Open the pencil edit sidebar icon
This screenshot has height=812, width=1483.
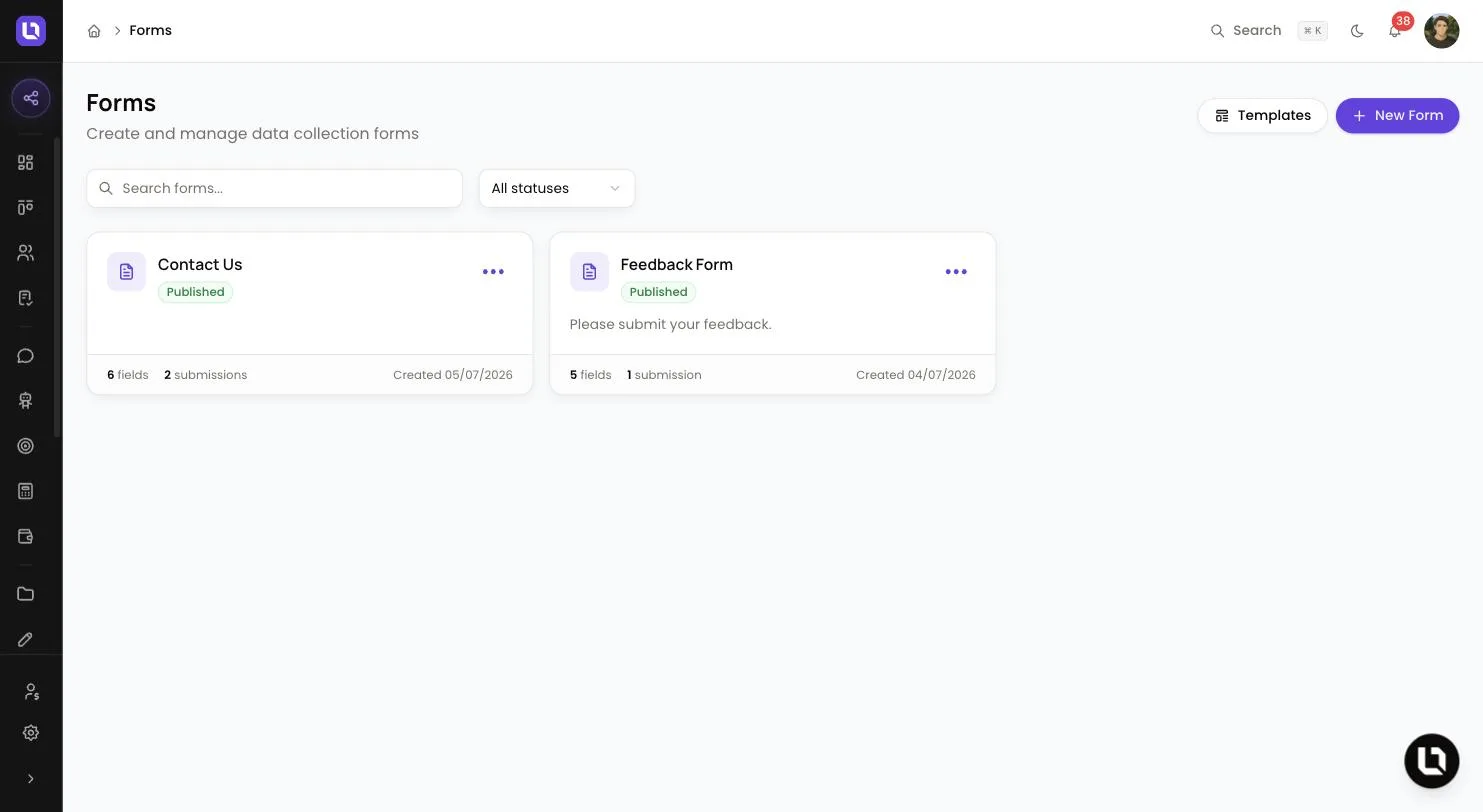tap(26, 639)
